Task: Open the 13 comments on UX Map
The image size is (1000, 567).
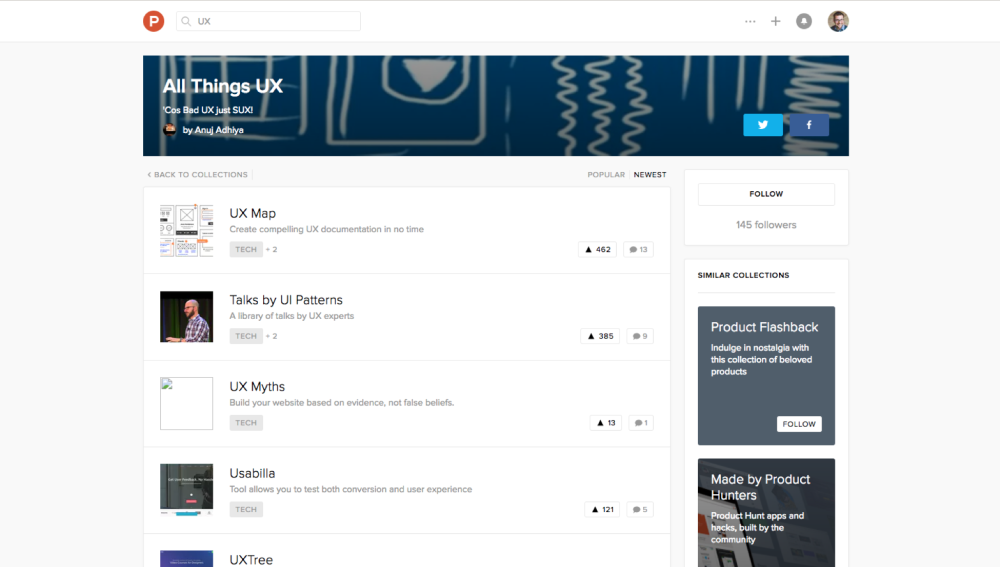Action: [638, 249]
